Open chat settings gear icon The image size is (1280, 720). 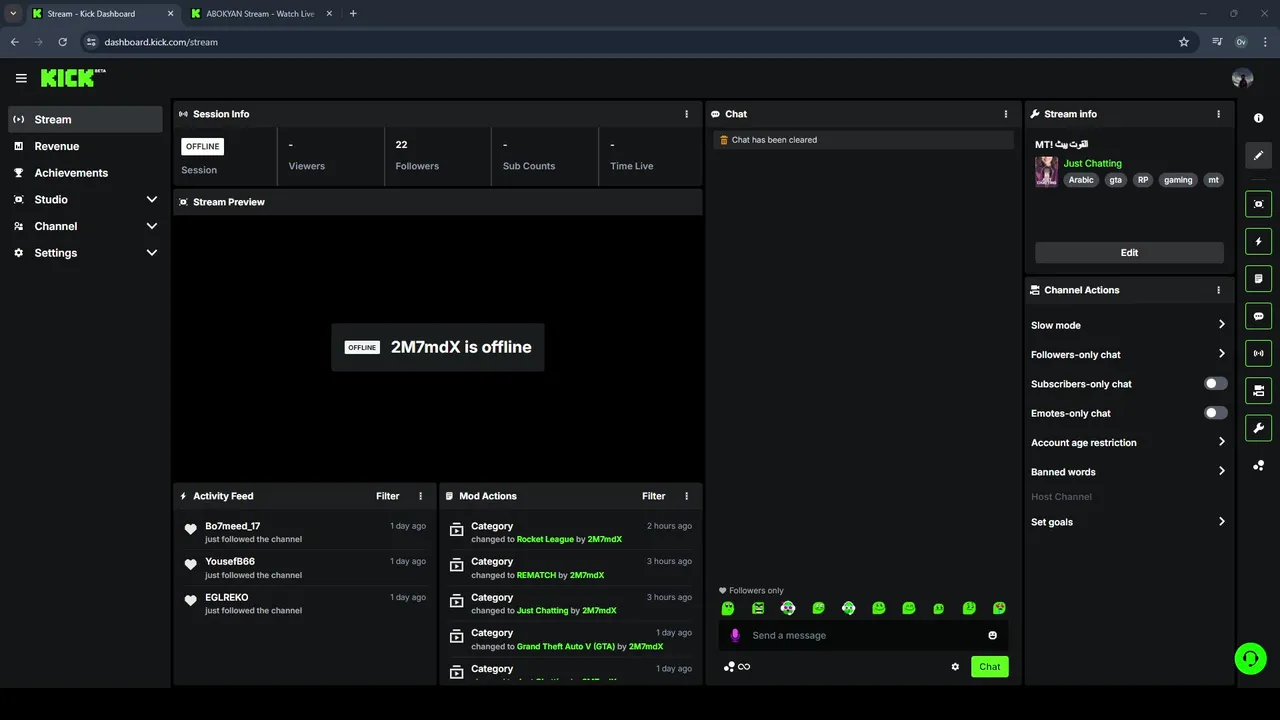955,667
